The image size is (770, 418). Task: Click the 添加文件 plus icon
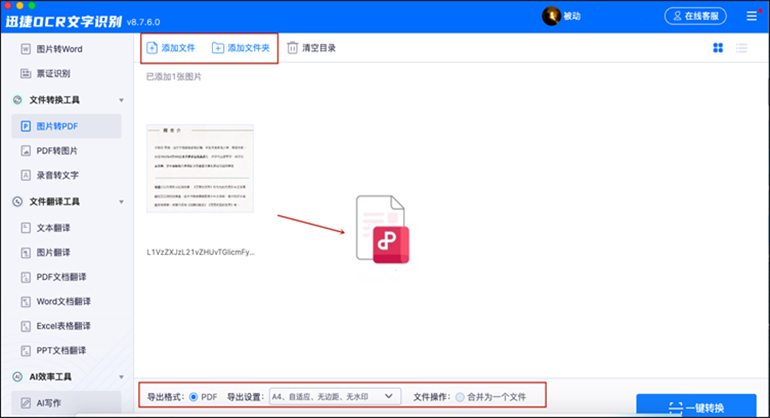(152, 48)
